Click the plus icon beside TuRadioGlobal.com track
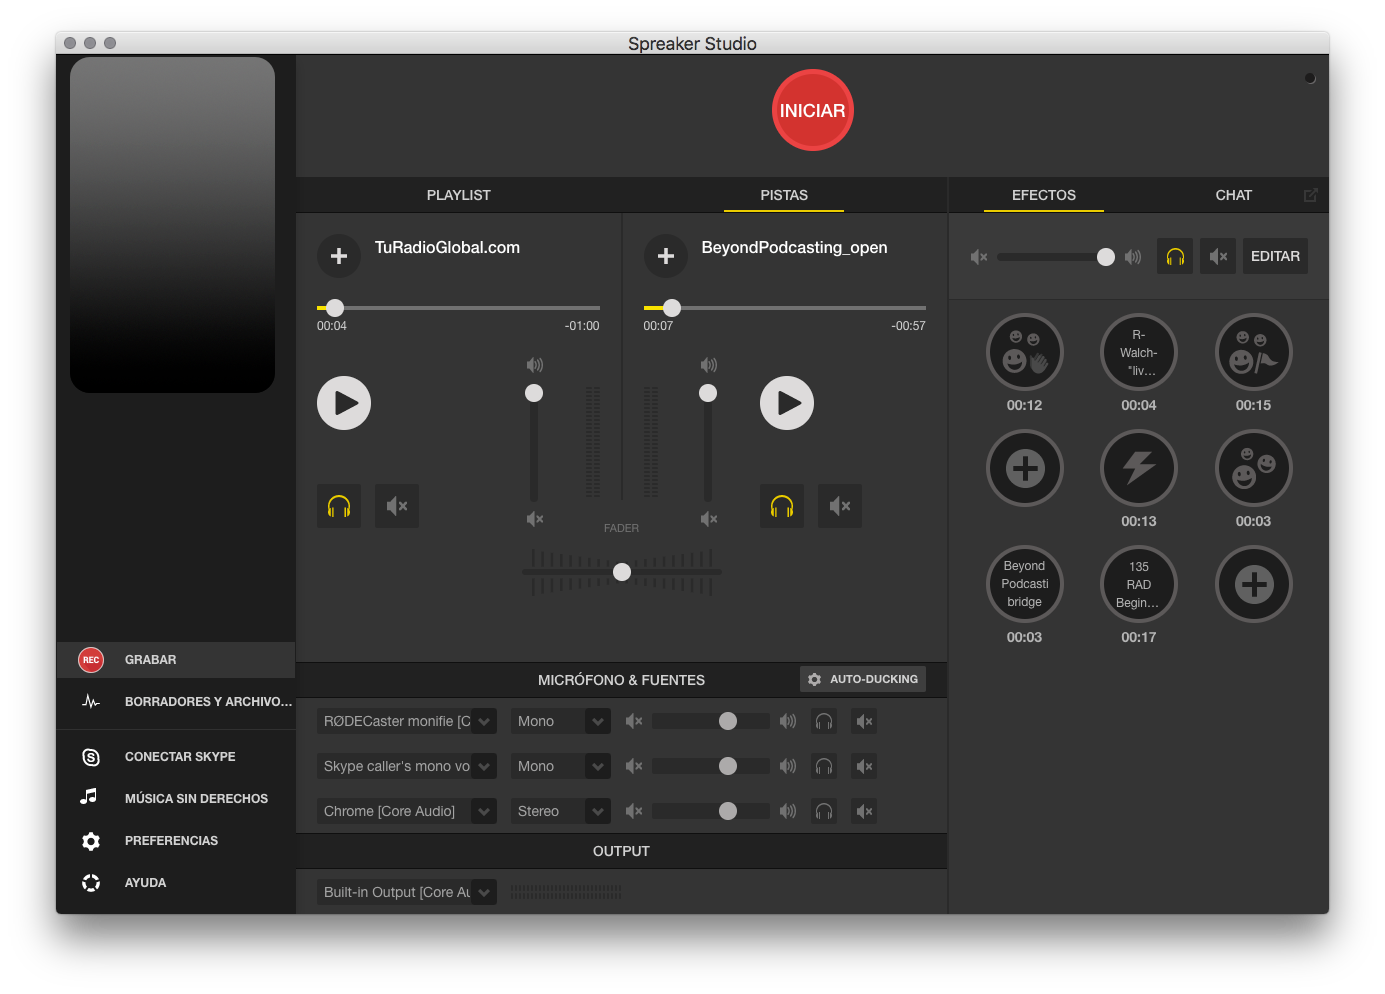Viewport: 1385px width, 994px height. 339,256
